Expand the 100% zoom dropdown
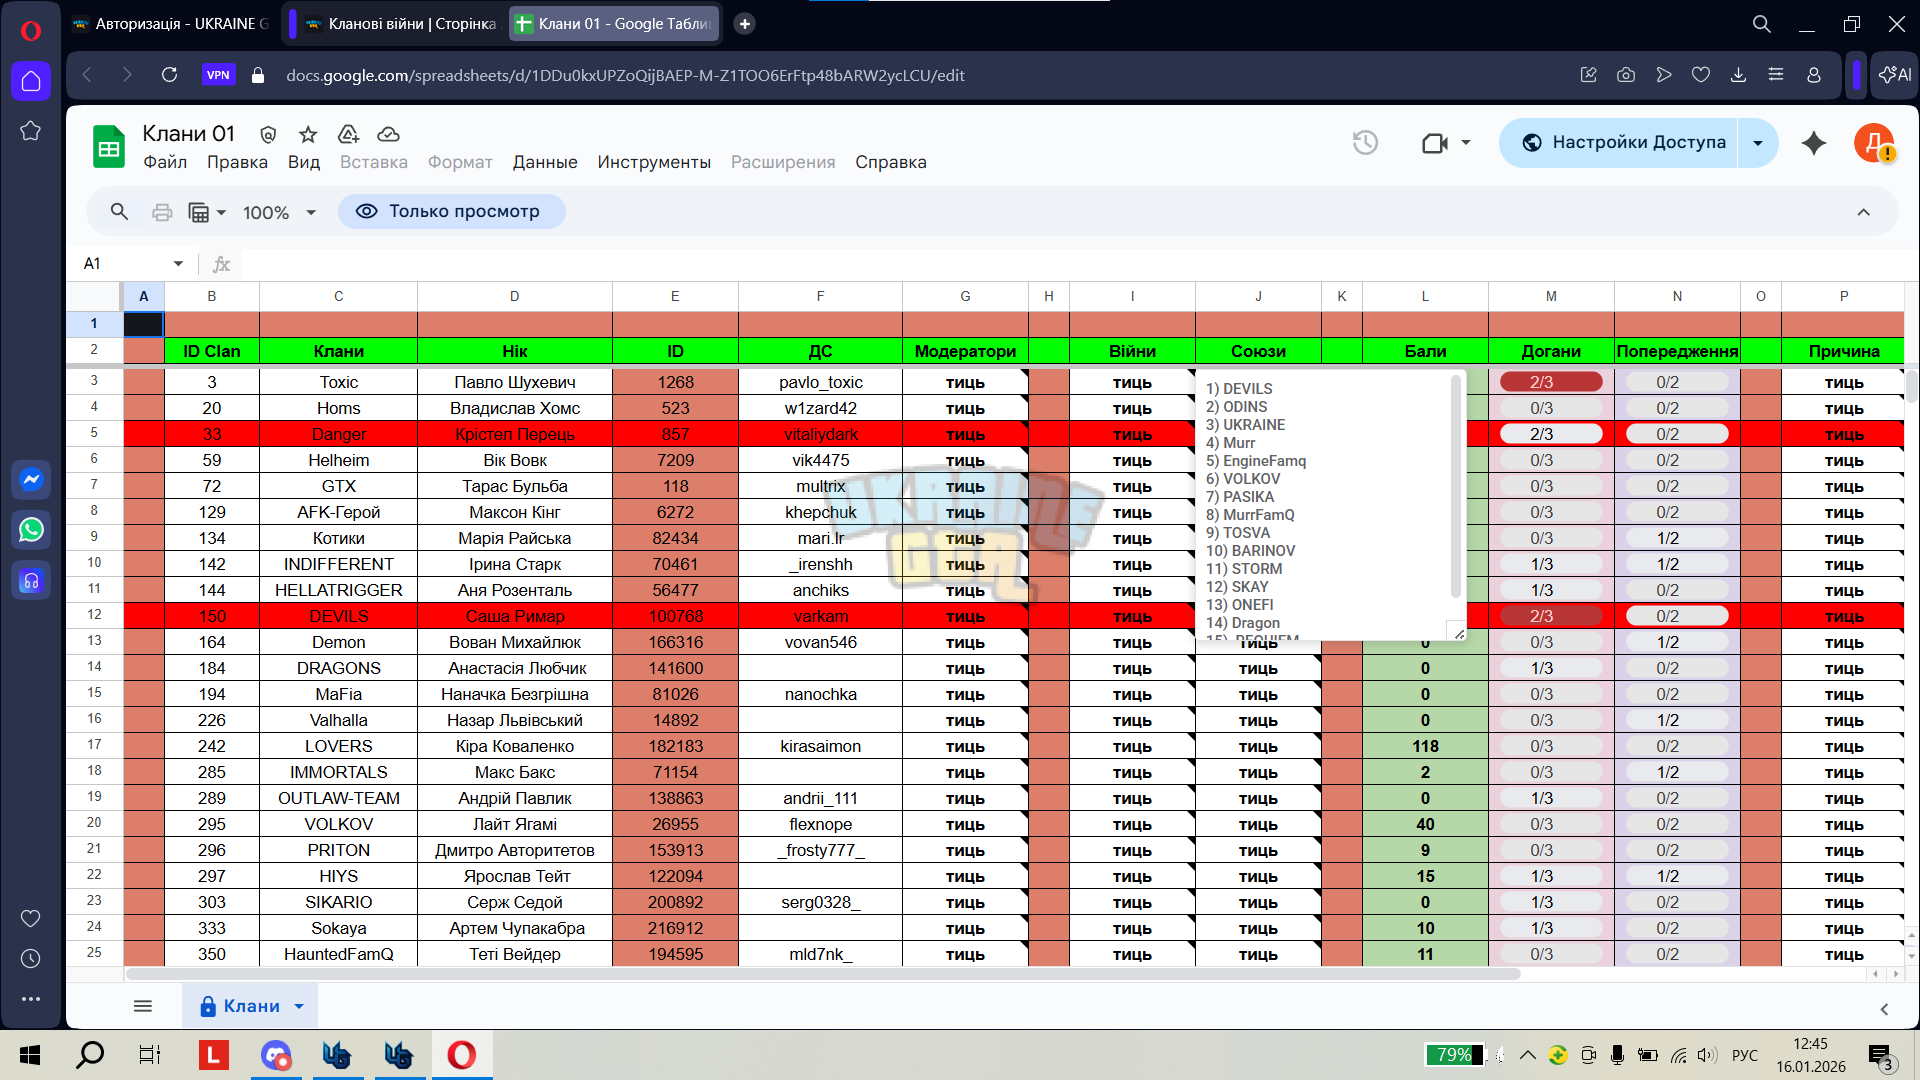 280,212
